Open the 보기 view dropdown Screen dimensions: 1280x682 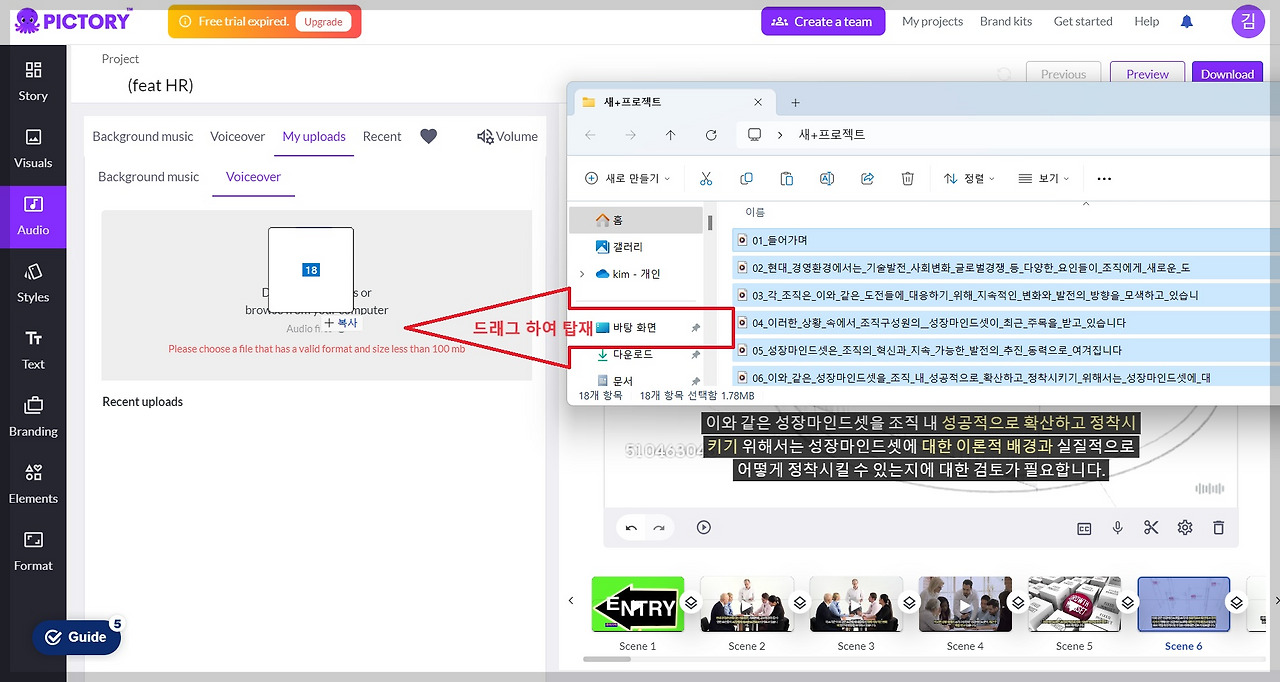tap(1044, 179)
